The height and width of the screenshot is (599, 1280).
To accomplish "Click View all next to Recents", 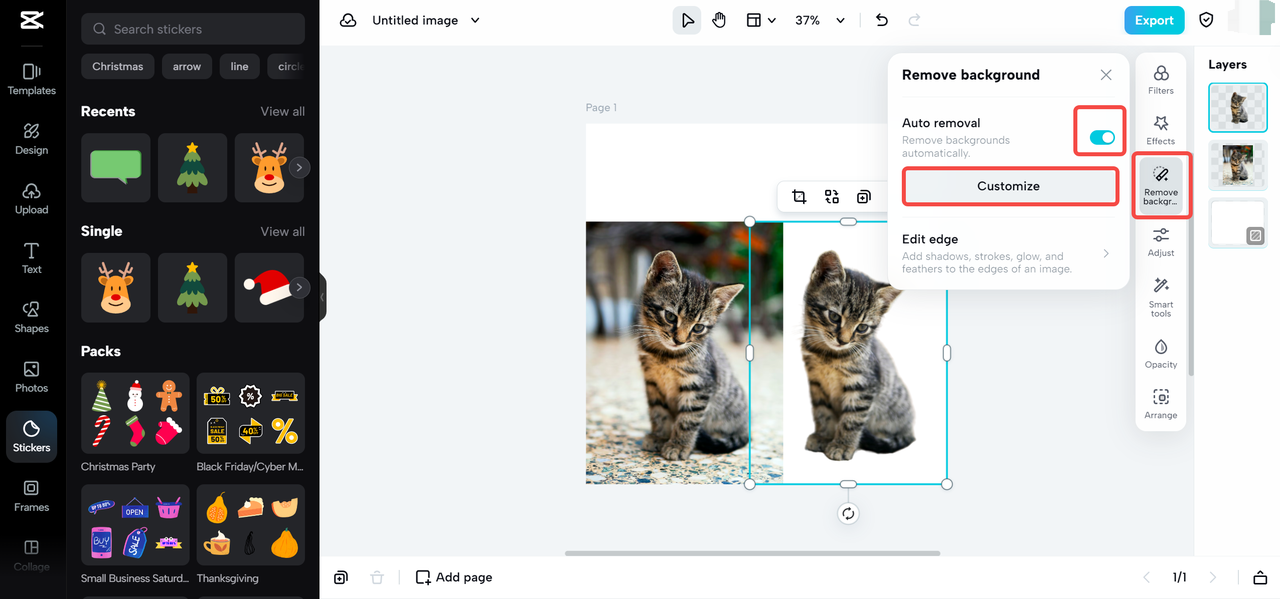I will click(x=283, y=111).
